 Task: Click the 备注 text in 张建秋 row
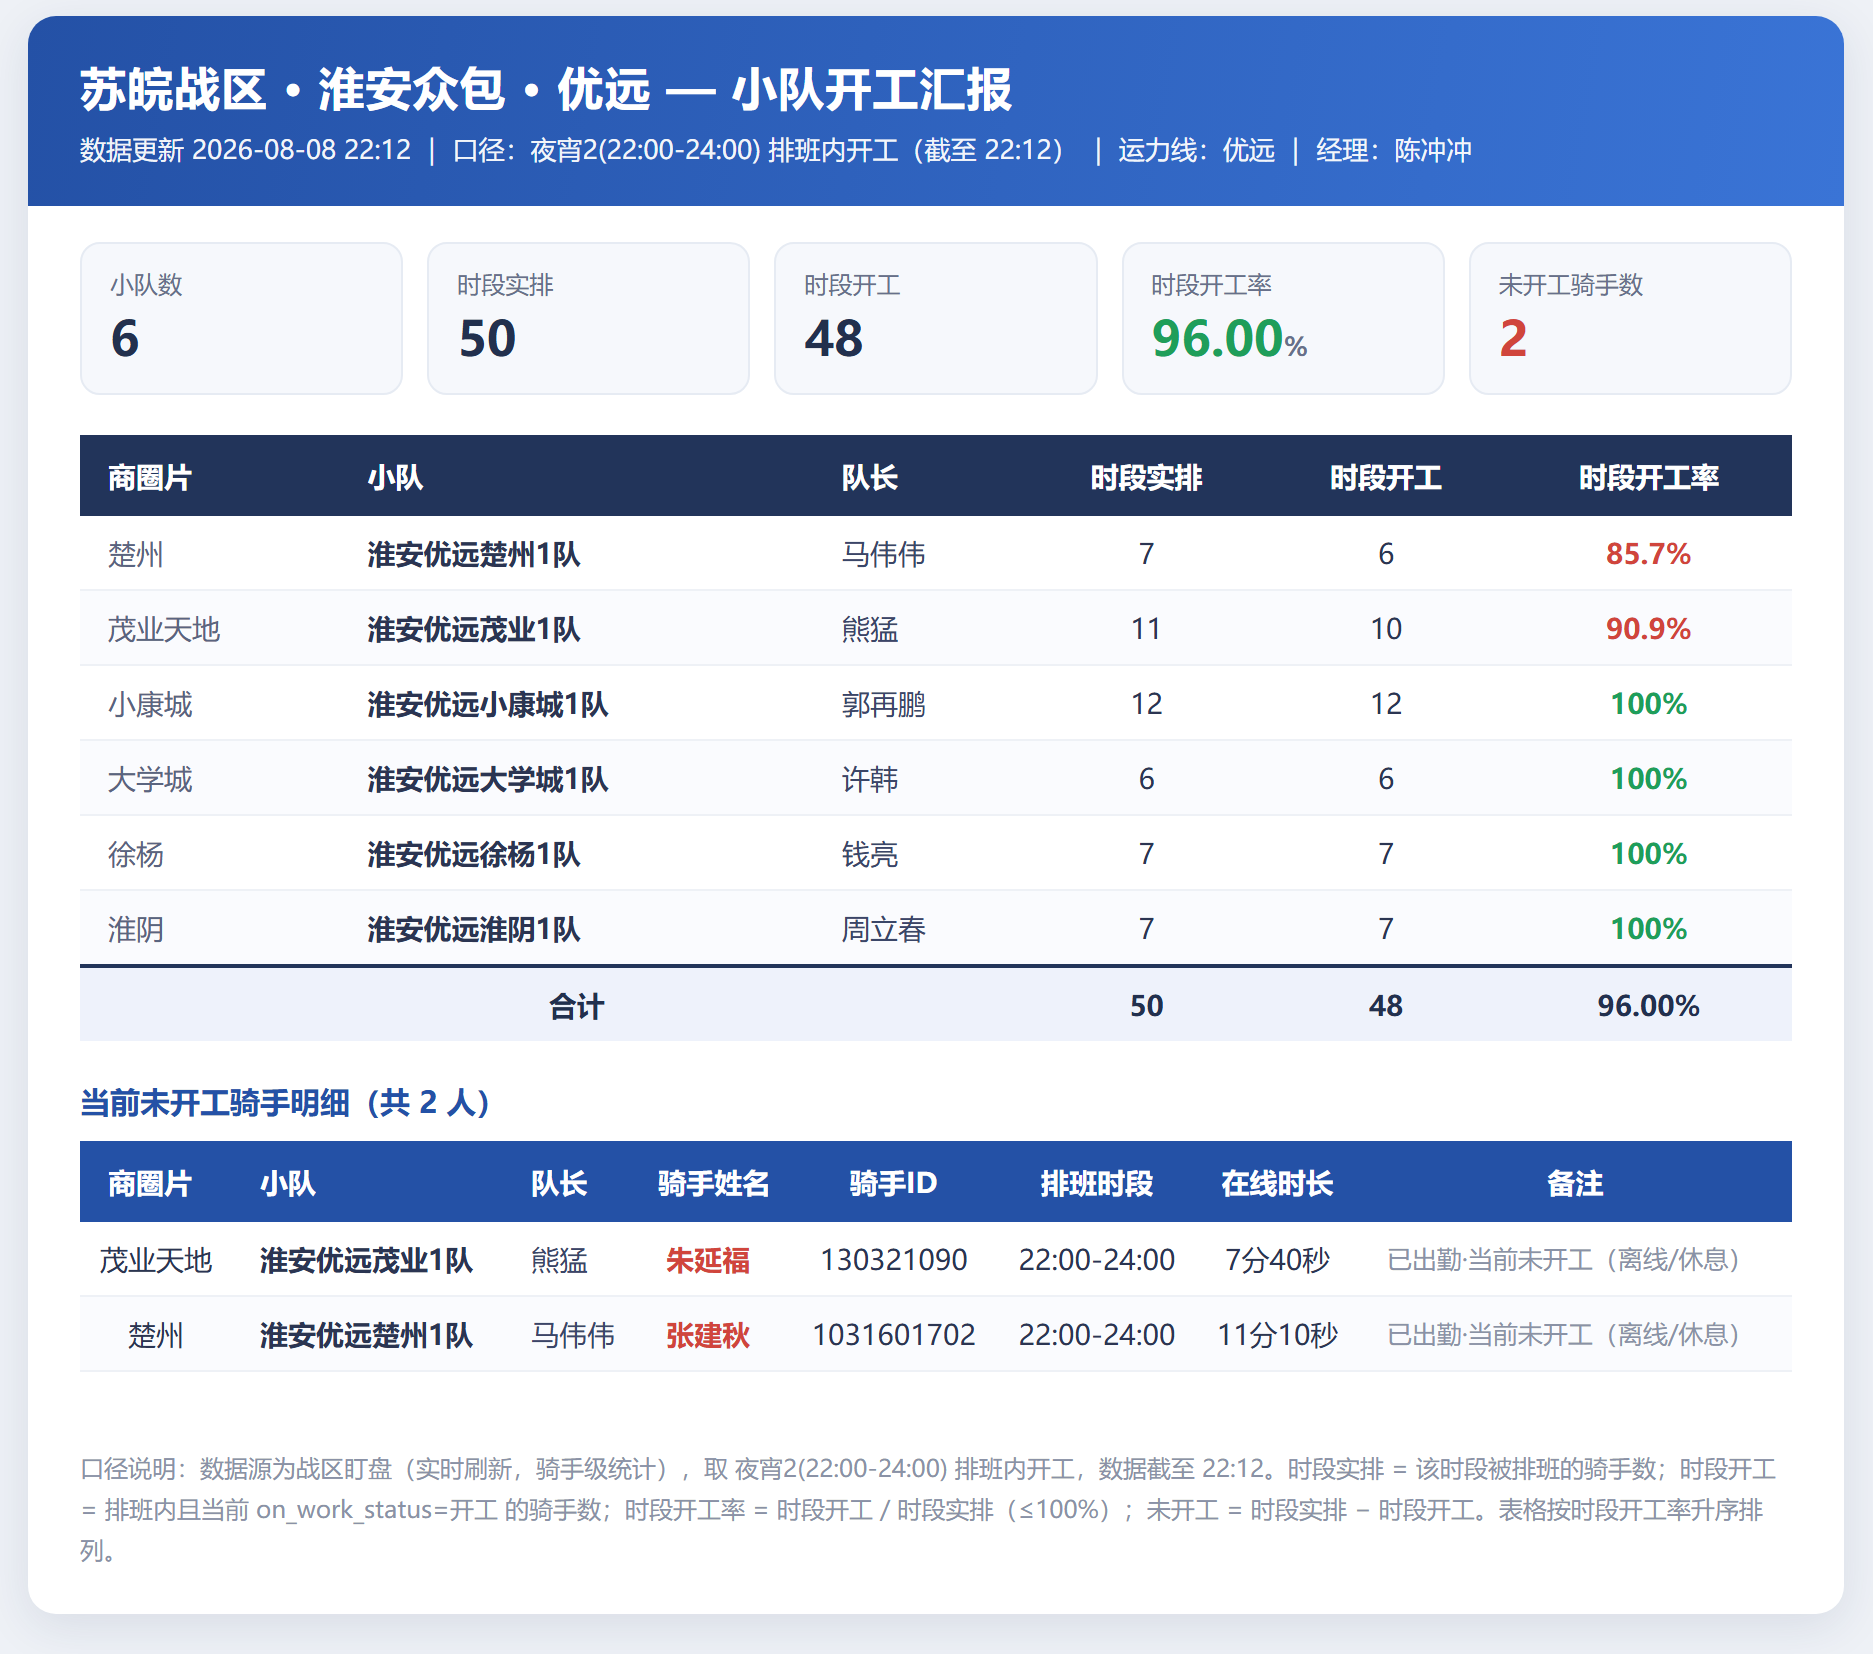tap(1566, 1335)
